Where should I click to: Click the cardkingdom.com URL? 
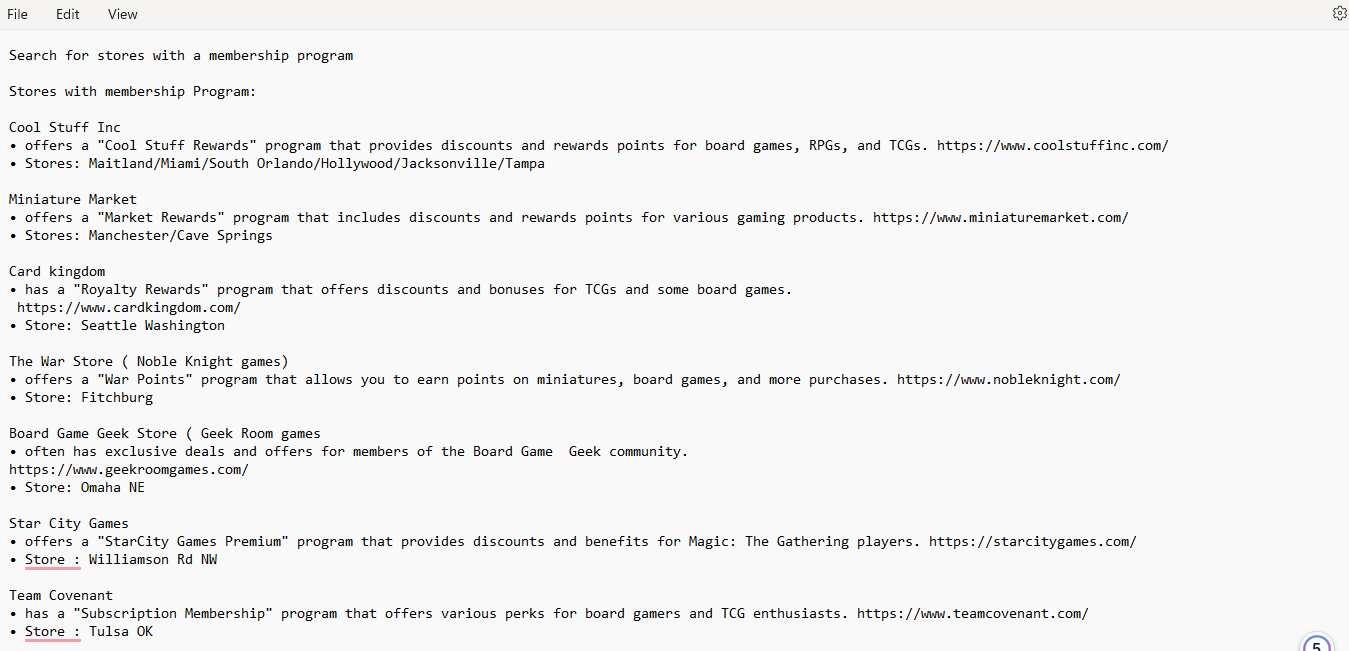coord(129,308)
